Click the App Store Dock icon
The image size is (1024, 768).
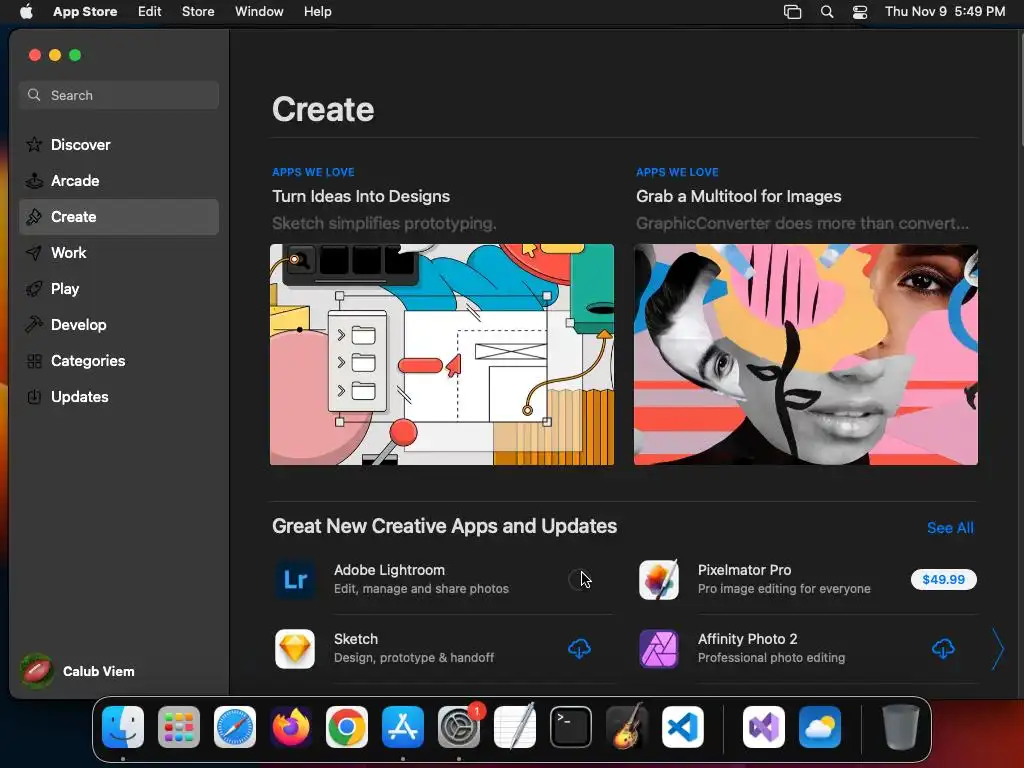click(x=403, y=727)
